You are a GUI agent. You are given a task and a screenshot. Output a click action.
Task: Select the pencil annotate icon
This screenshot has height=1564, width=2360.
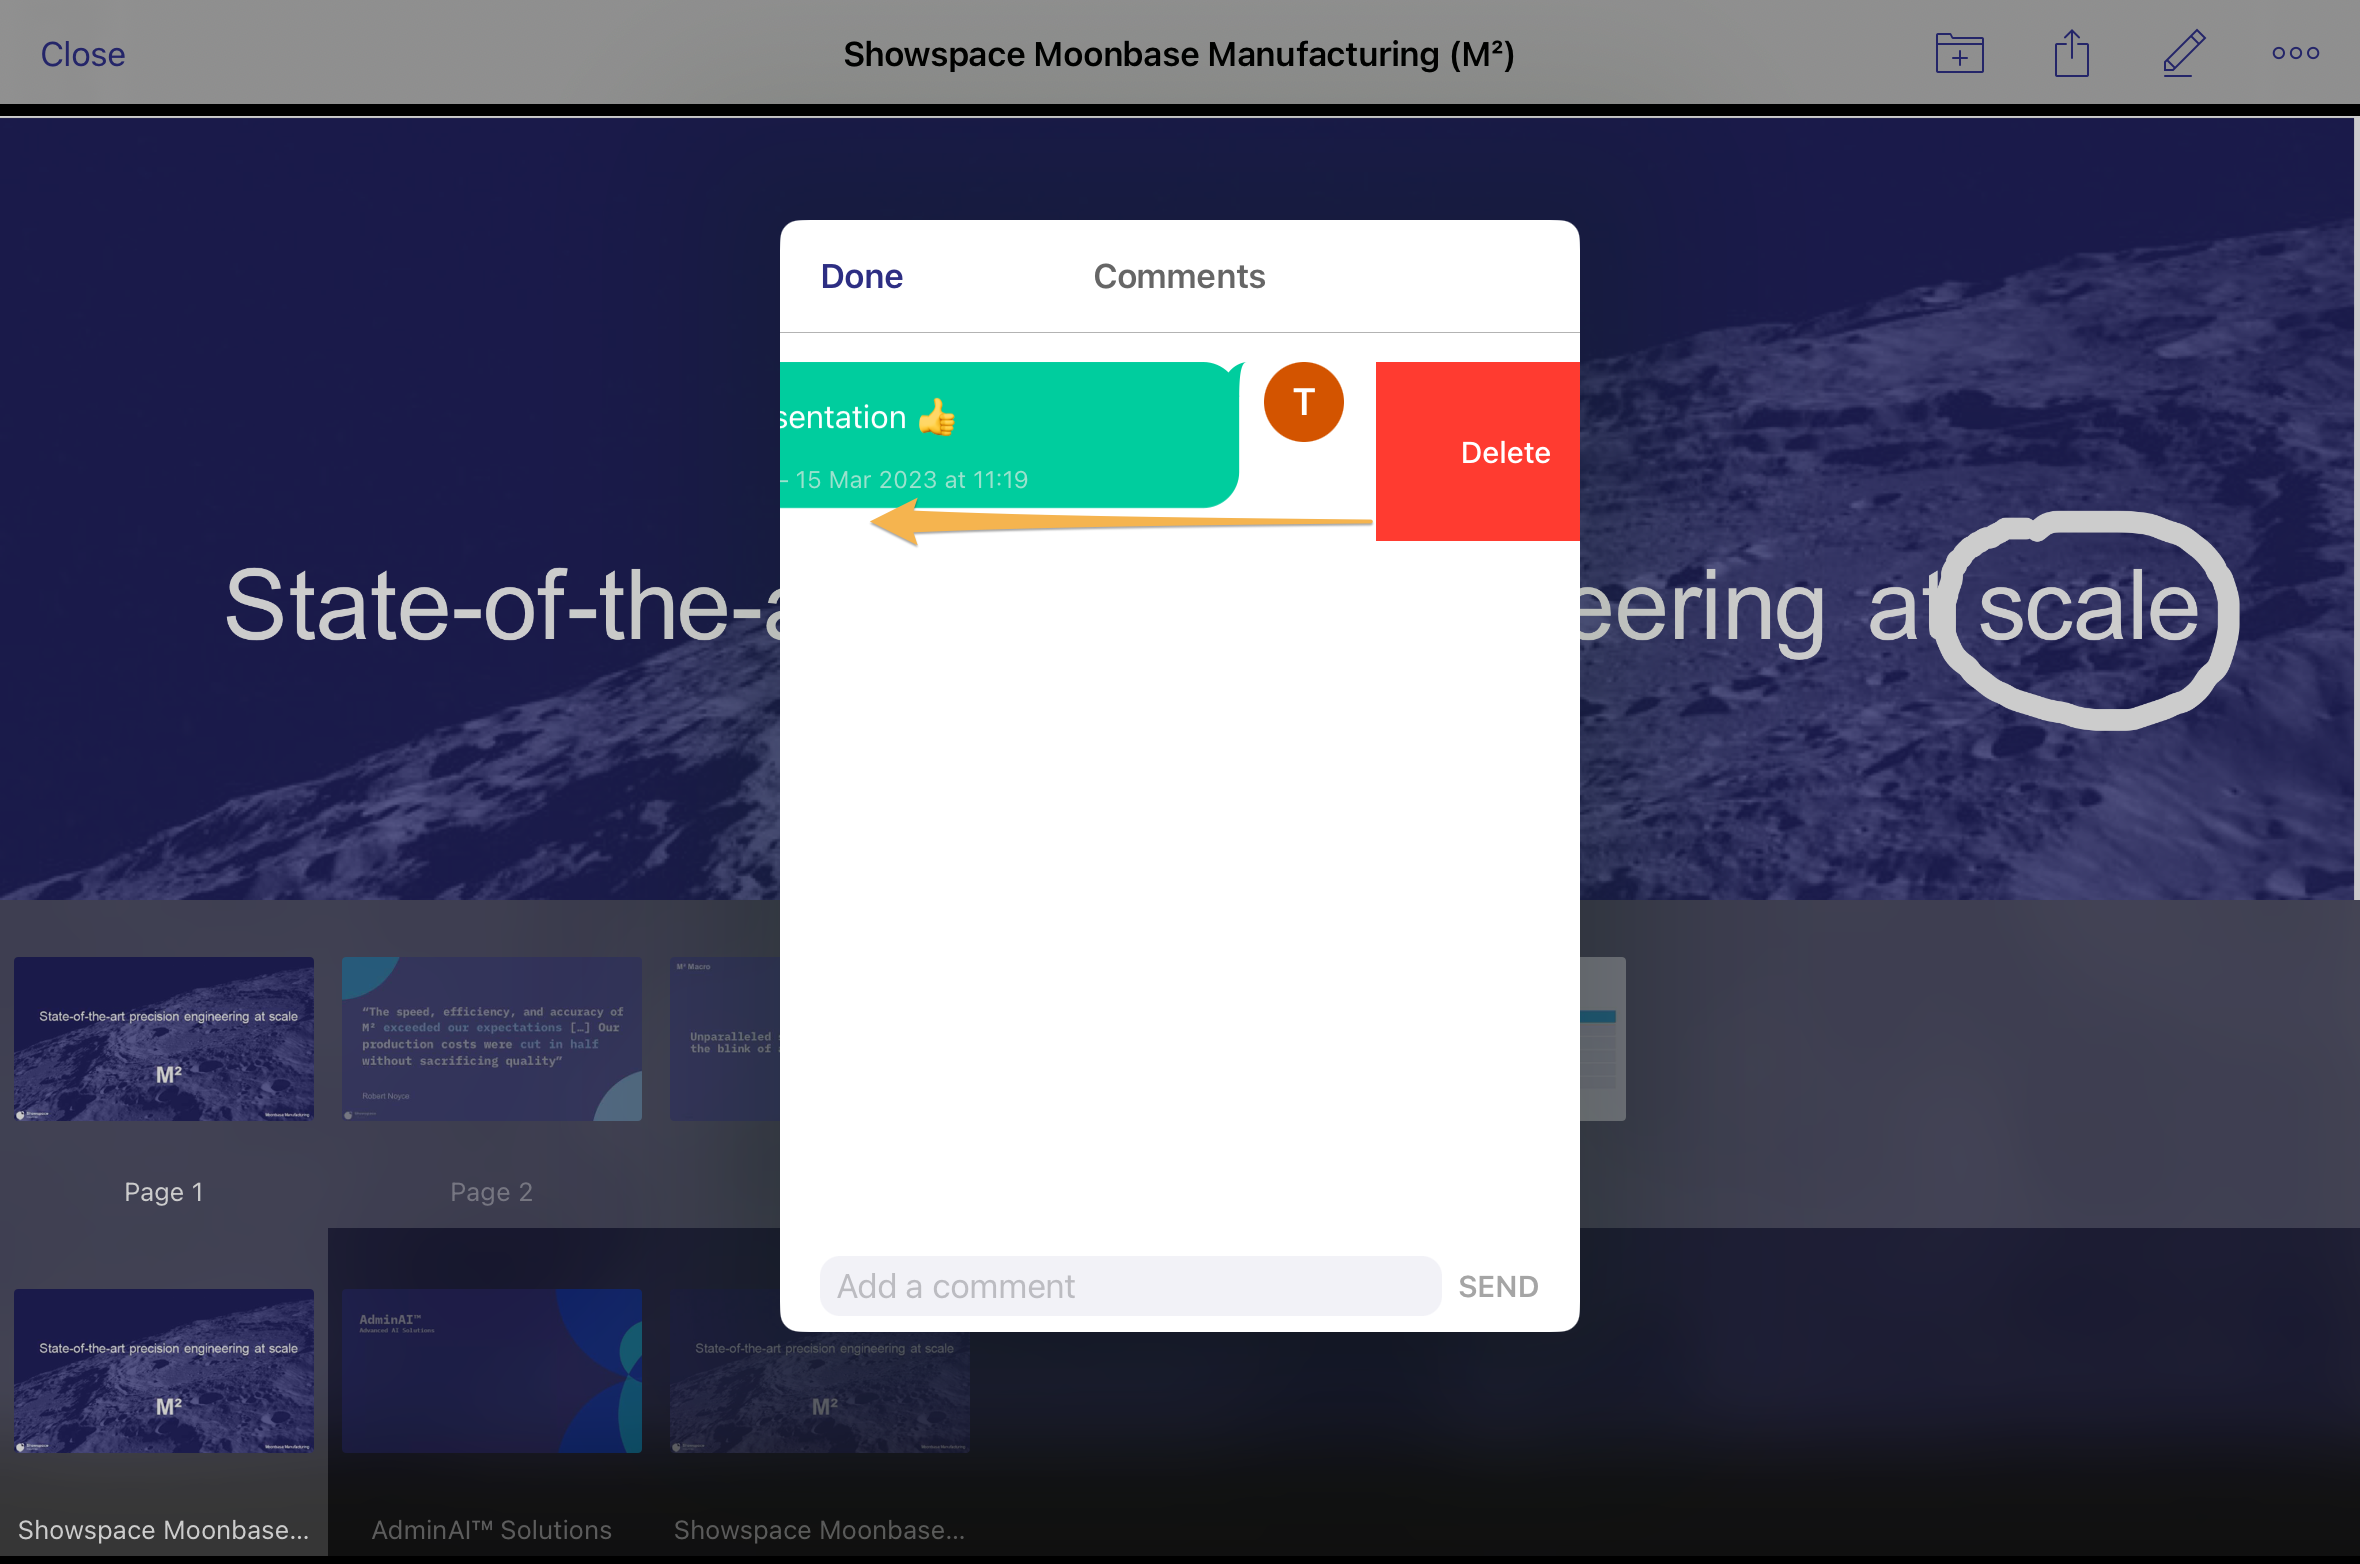2183,53
